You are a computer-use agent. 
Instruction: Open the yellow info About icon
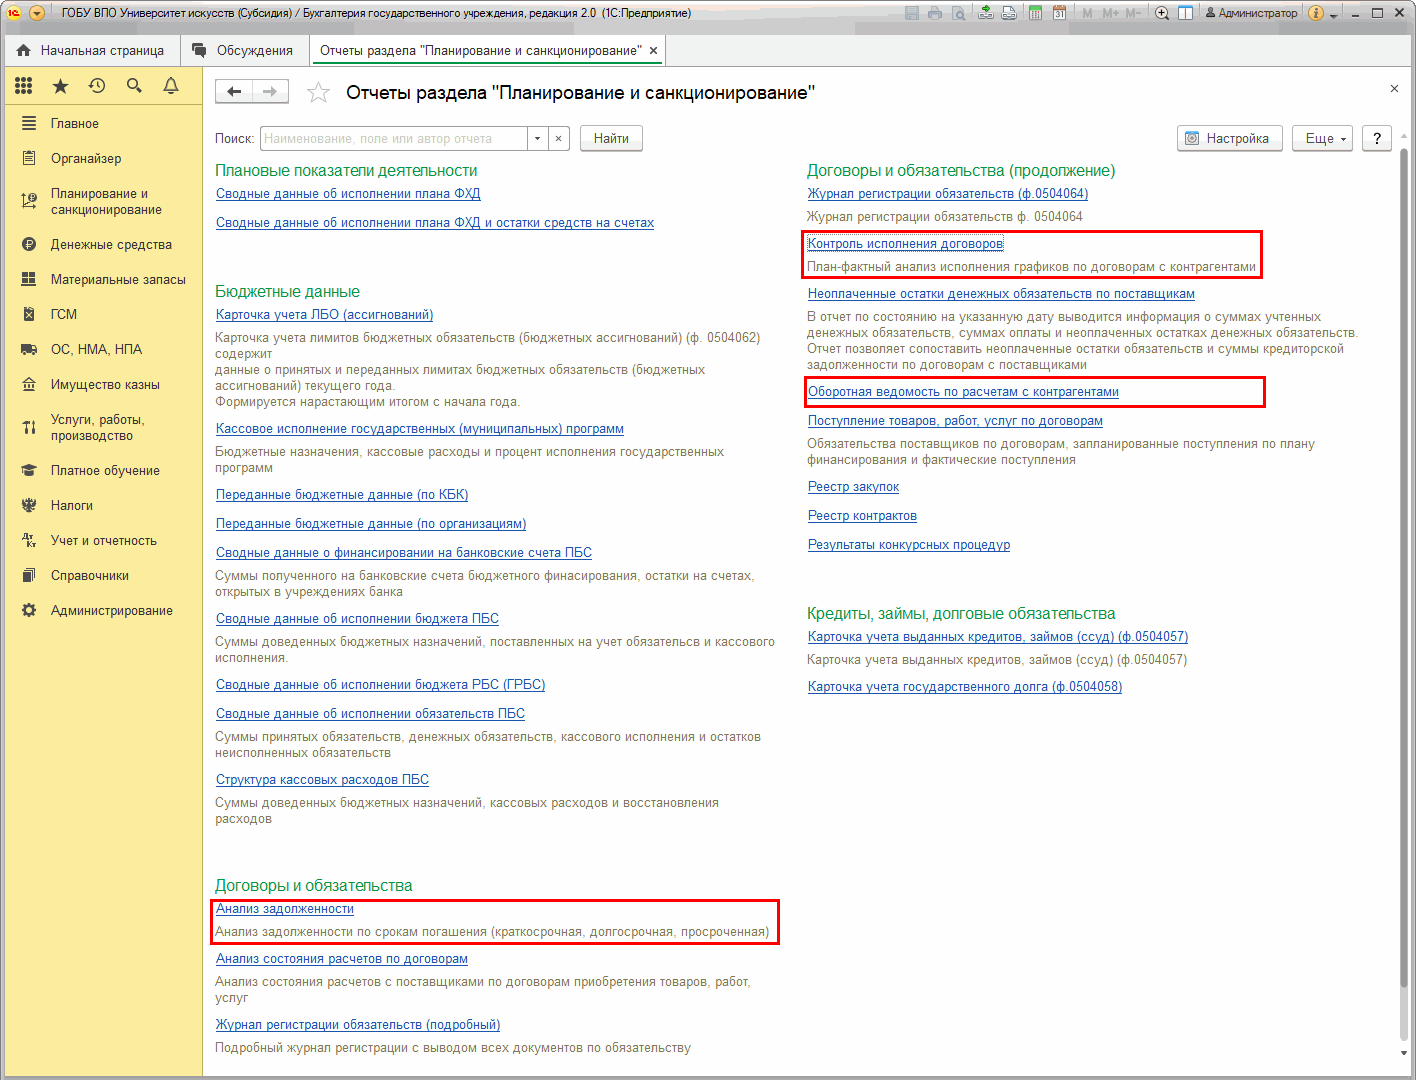(1316, 13)
